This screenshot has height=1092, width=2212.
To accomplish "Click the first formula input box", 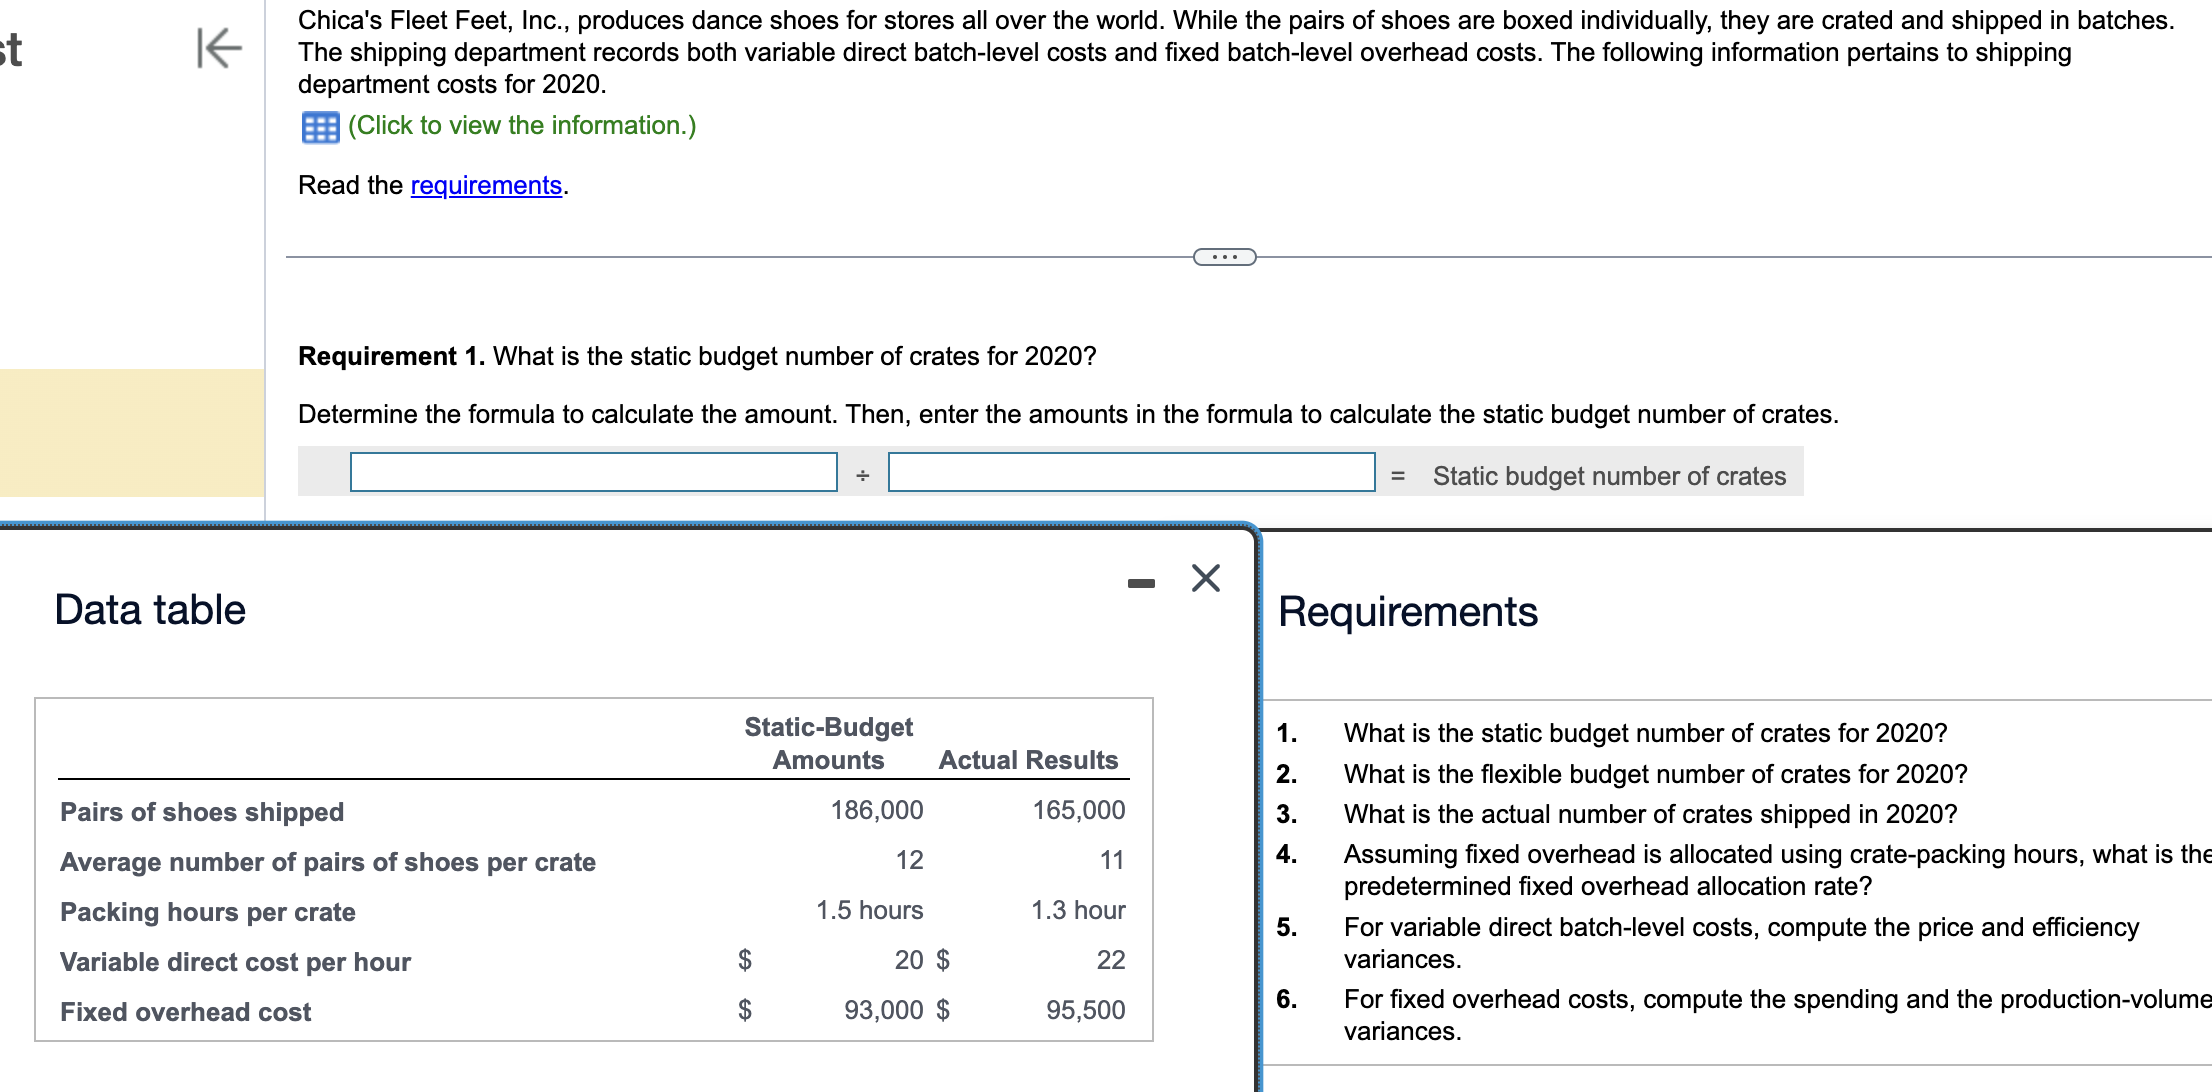I will [593, 472].
